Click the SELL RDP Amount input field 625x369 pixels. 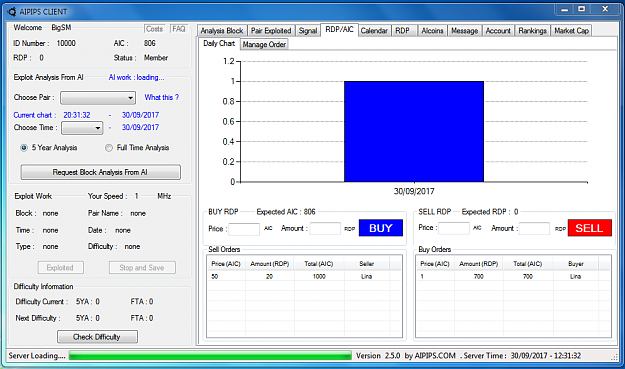[x=534, y=228]
